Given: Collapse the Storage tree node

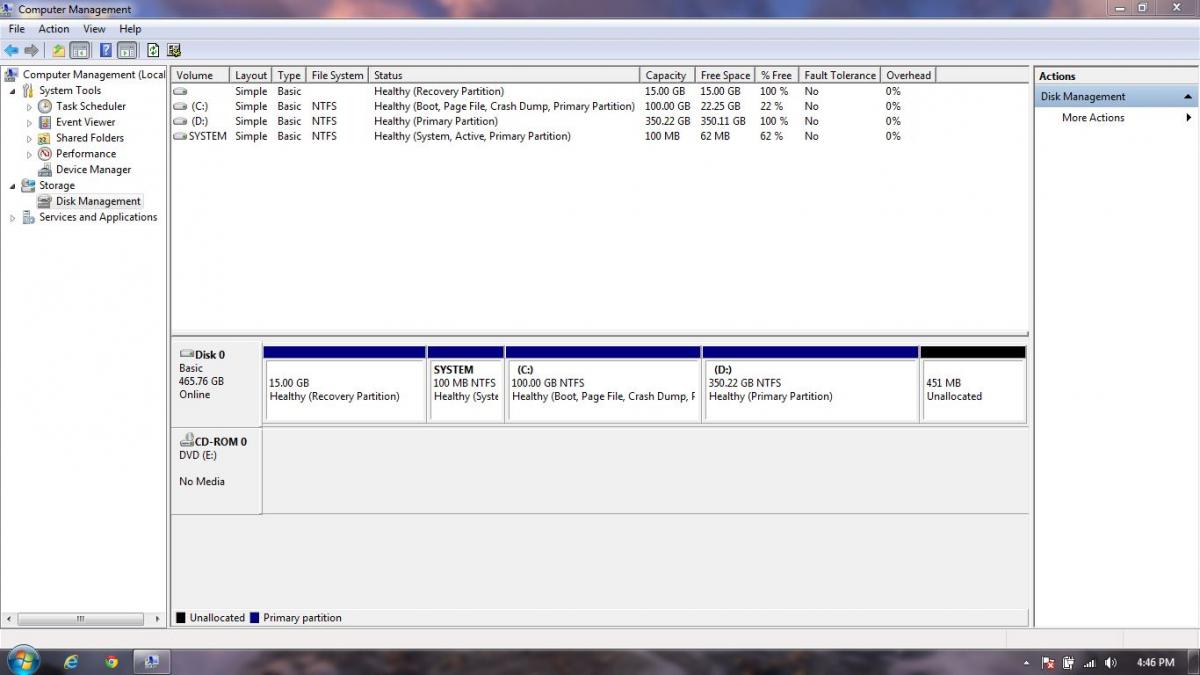Looking at the screenshot, I should click(x=12, y=186).
